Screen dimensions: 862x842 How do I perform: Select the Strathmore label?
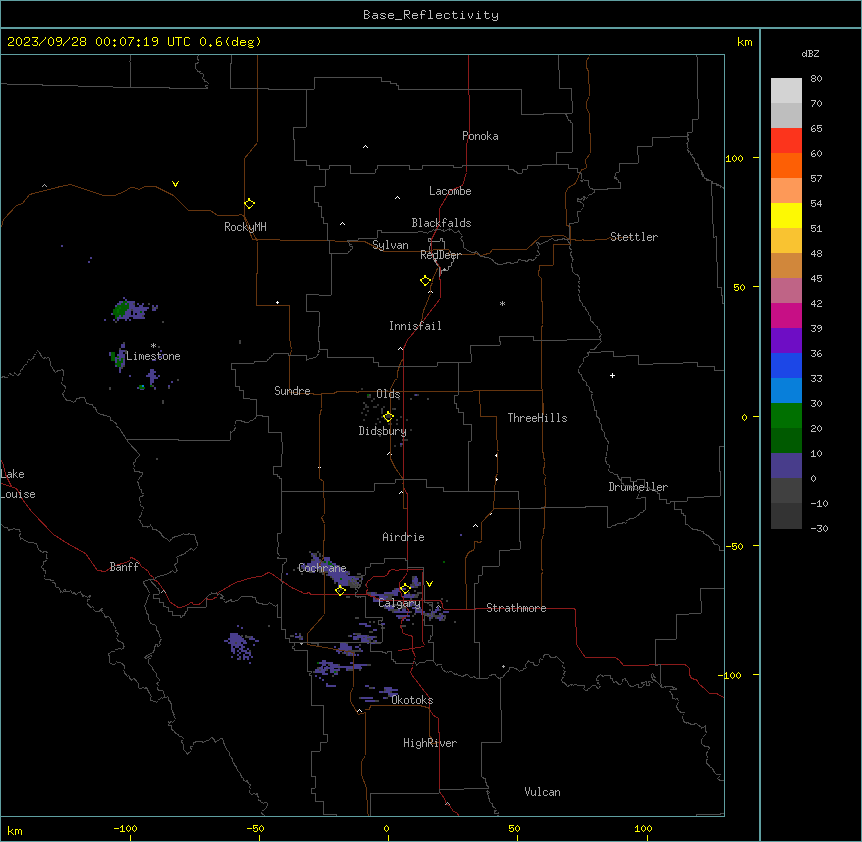coord(516,608)
